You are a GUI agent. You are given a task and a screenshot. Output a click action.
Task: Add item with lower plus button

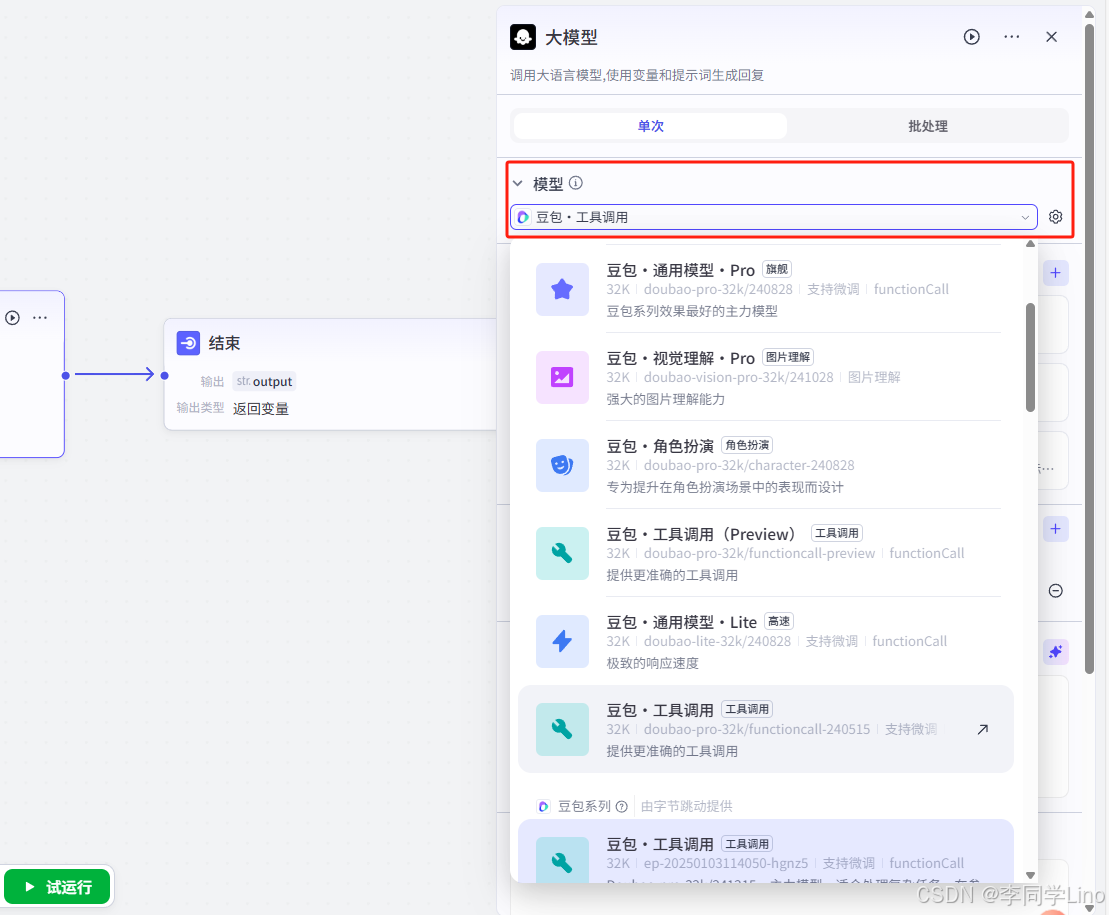[x=1055, y=529]
